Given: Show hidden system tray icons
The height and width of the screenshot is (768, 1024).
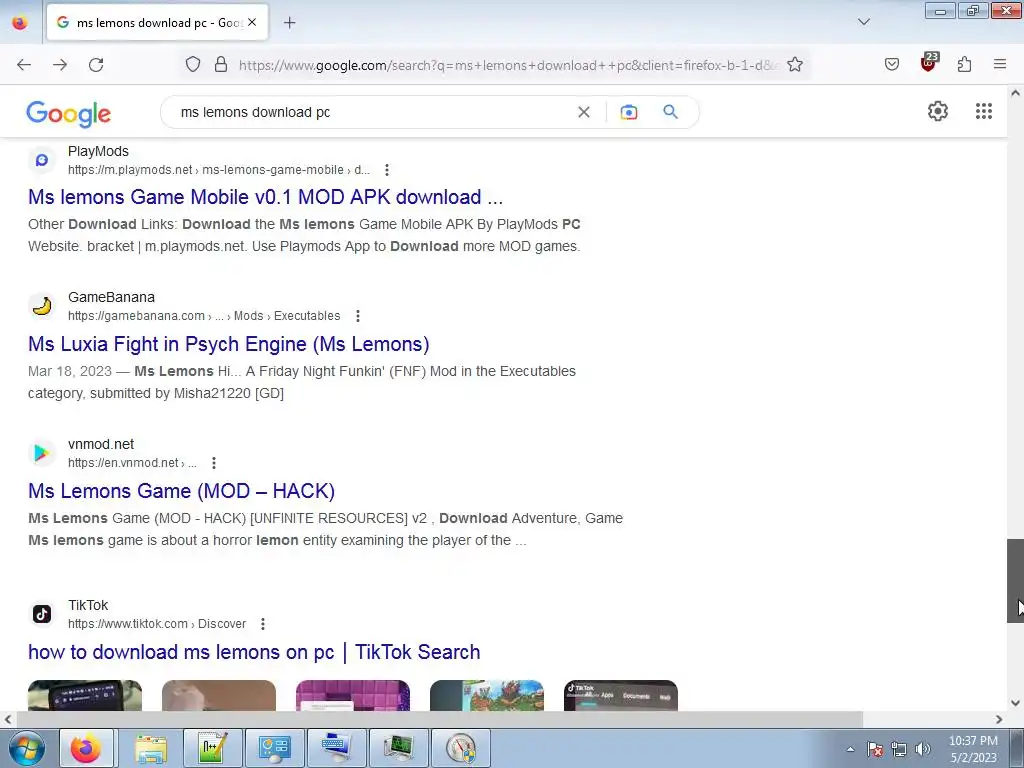Looking at the screenshot, I should point(850,749).
